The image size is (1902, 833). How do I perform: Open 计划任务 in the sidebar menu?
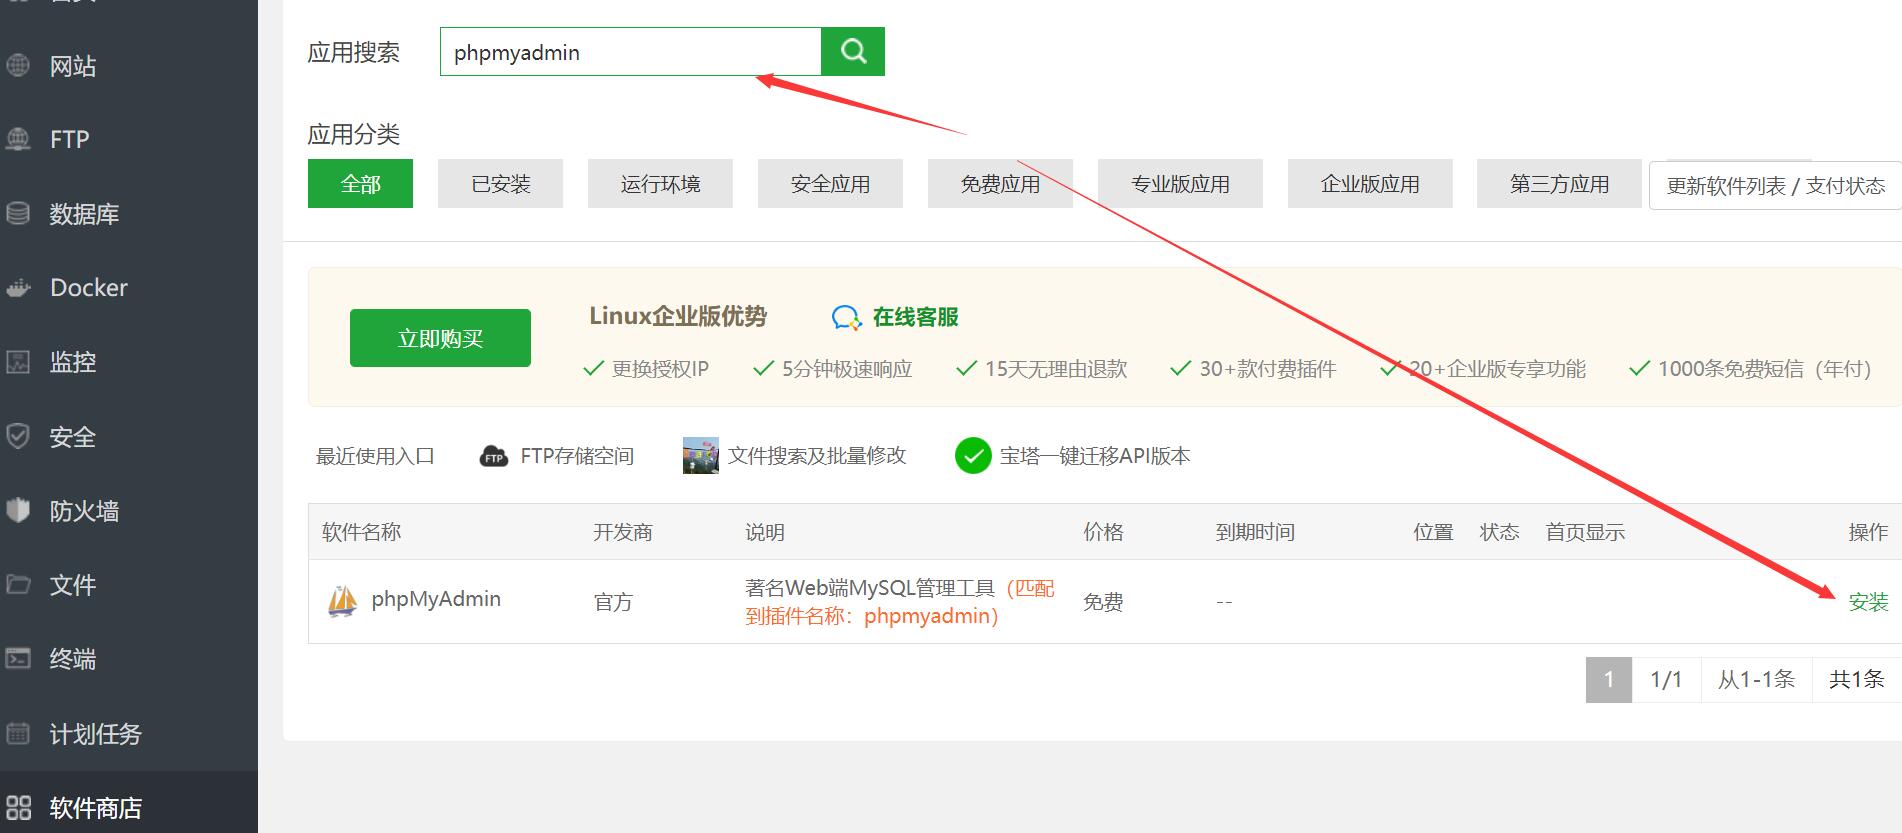coord(96,734)
